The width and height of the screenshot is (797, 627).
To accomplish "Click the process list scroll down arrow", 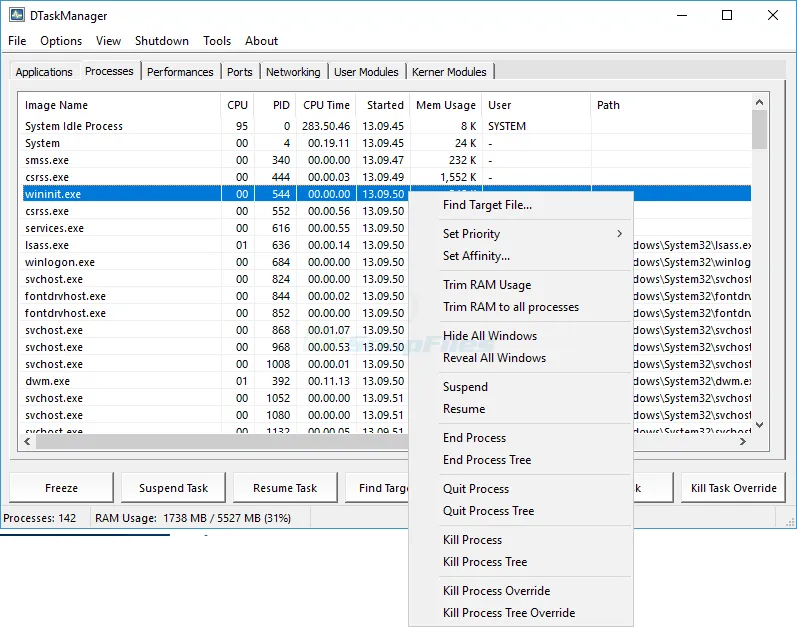I will [759, 425].
